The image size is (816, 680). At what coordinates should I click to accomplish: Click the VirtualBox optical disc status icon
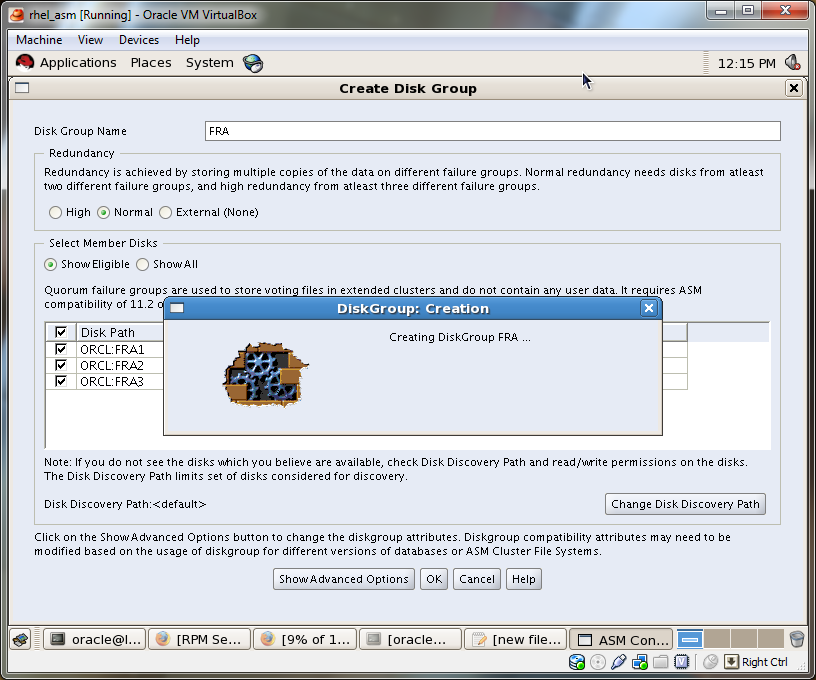tap(598, 662)
